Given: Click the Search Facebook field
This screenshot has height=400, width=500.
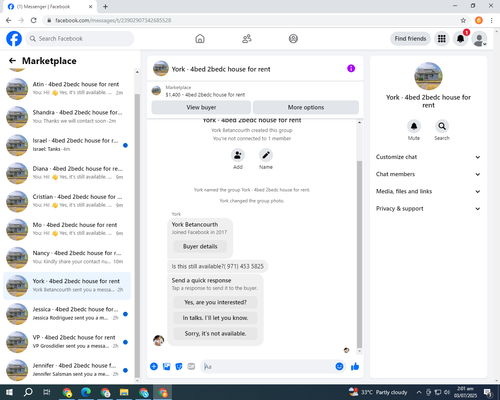Looking at the screenshot, I should (80, 39).
